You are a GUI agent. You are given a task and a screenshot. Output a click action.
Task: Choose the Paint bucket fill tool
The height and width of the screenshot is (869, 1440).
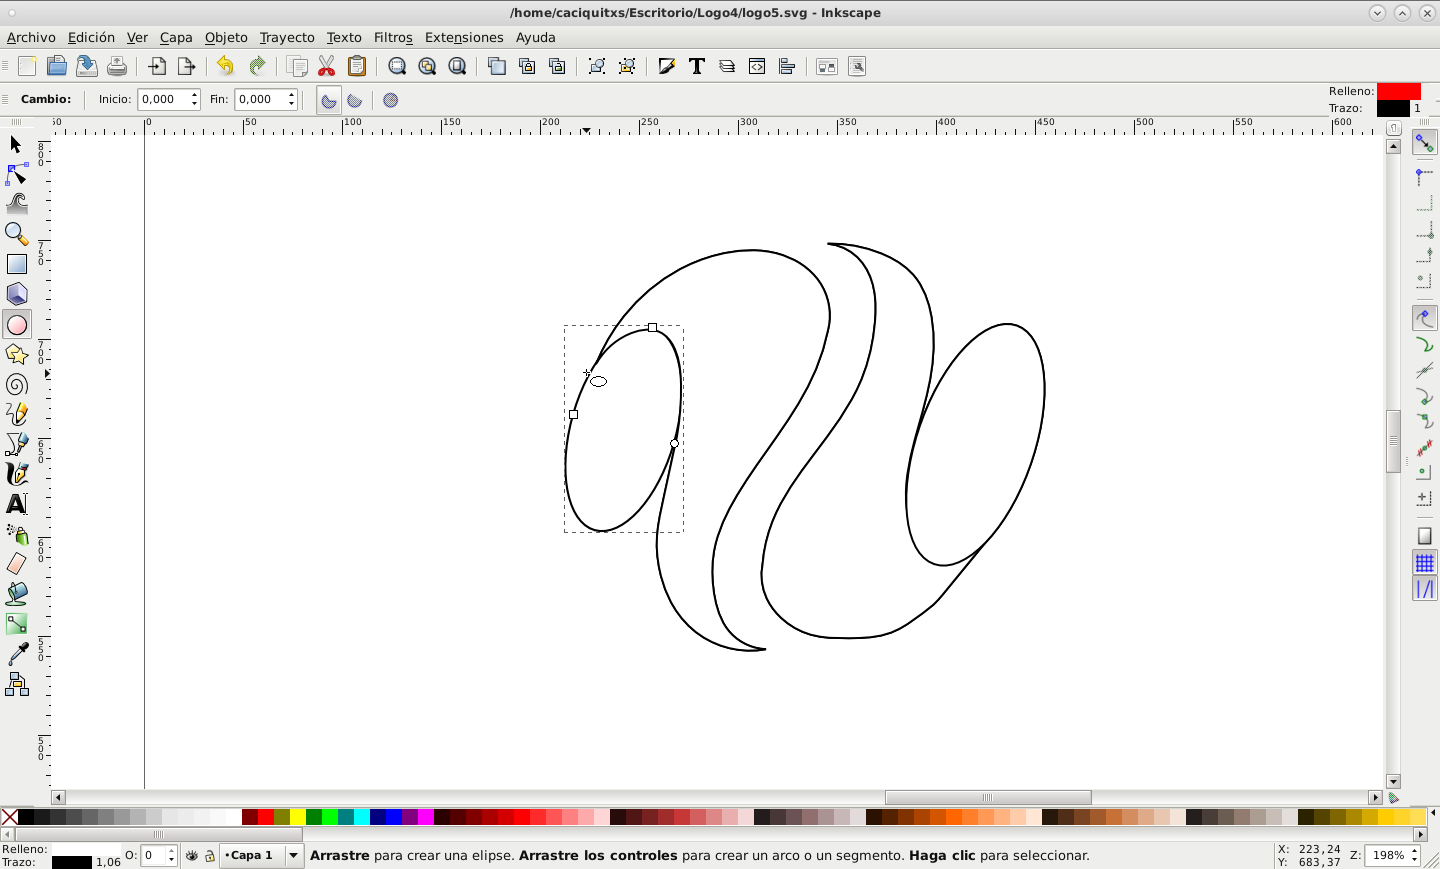[16, 594]
